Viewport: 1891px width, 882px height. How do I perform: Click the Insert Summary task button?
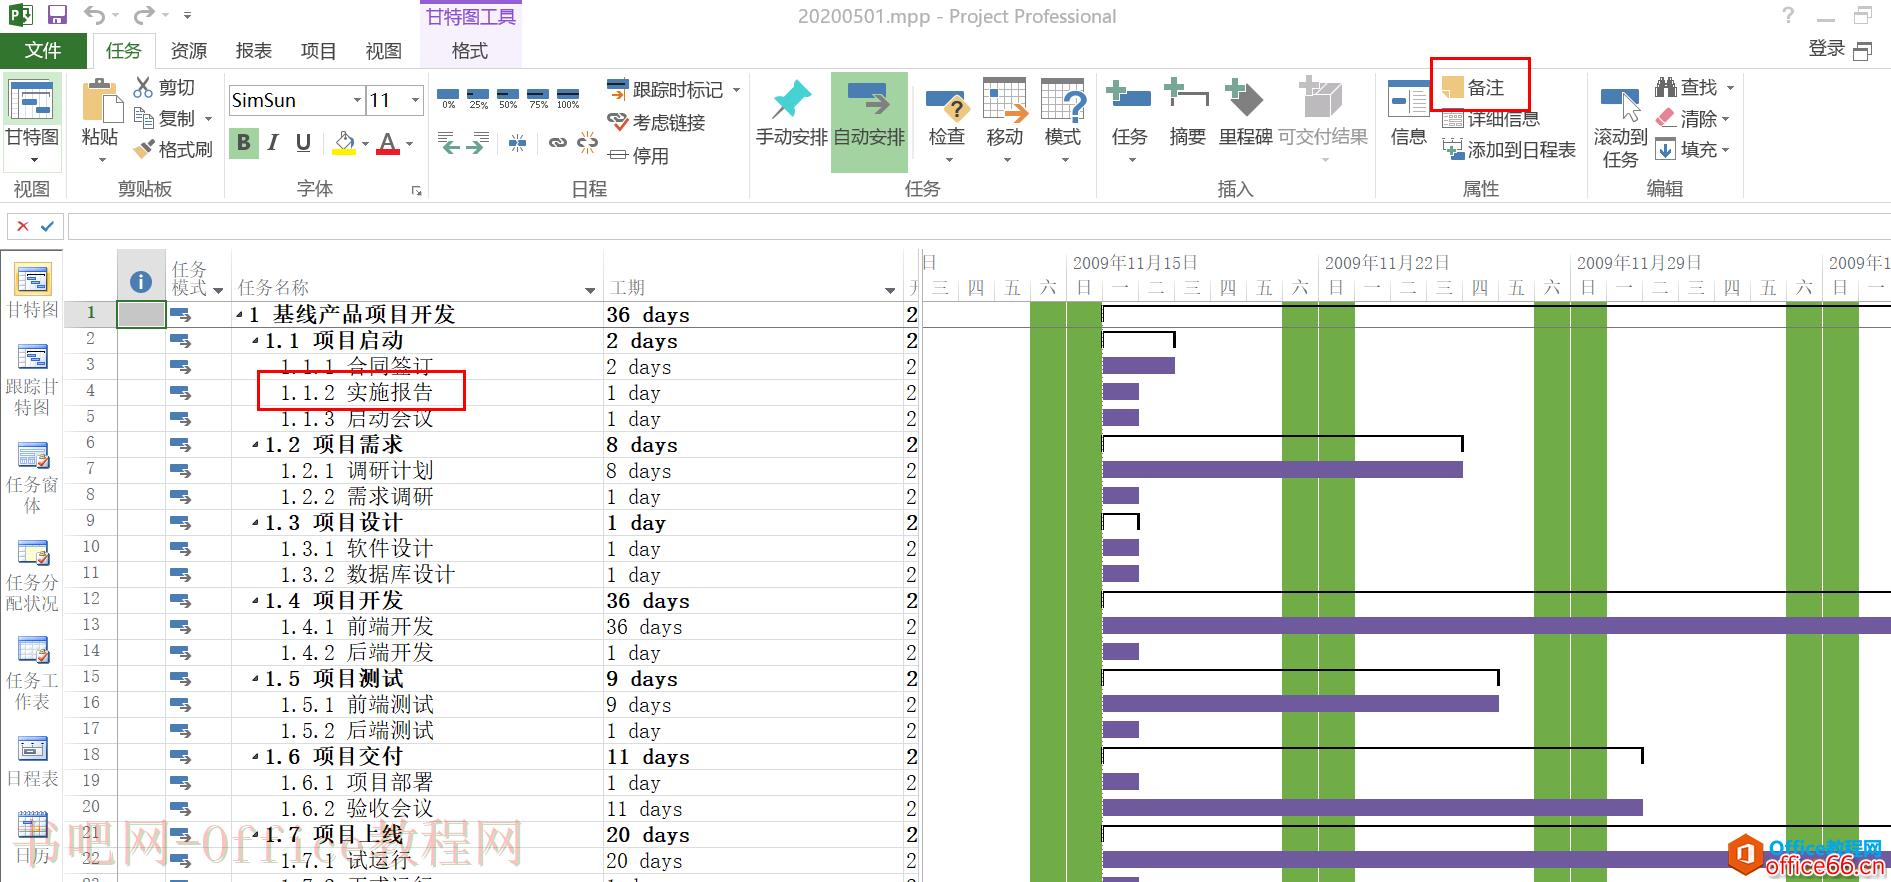(x=1187, y=113)
